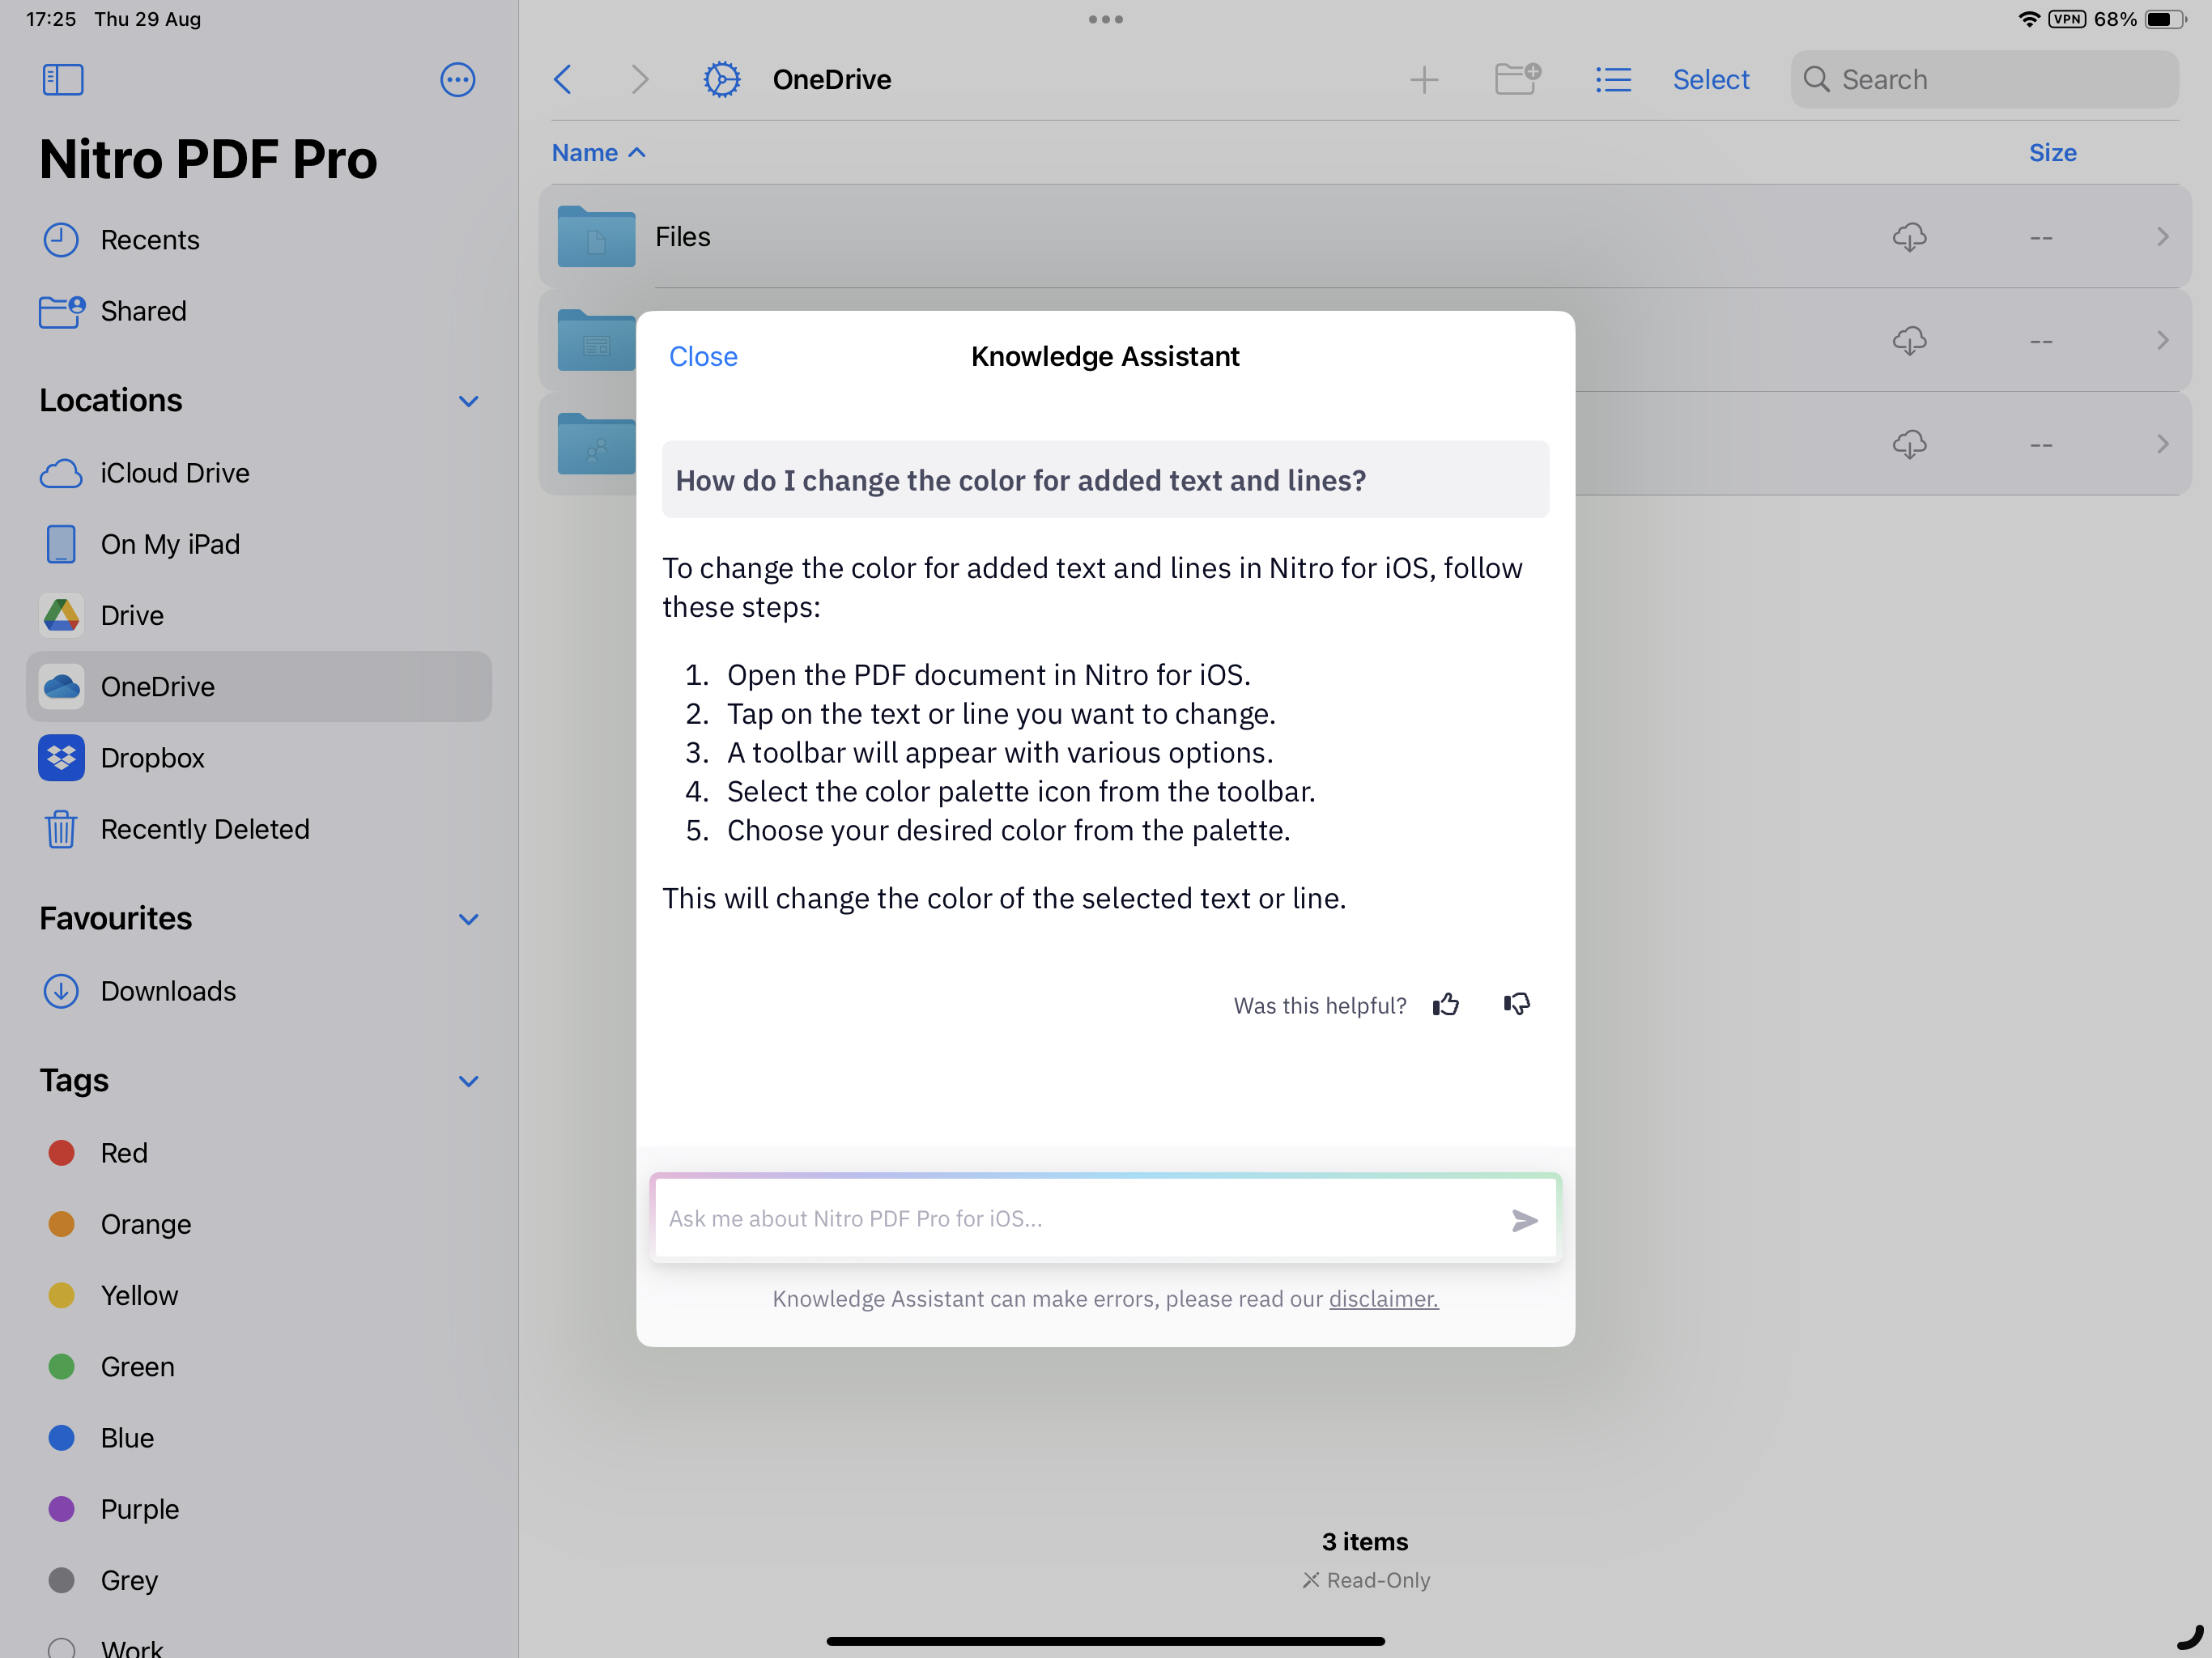Image resolution: width=2212 pixels, height=1658 pixels.
Task: Toggle the sidebar panel icon
Action: point(62,80)
